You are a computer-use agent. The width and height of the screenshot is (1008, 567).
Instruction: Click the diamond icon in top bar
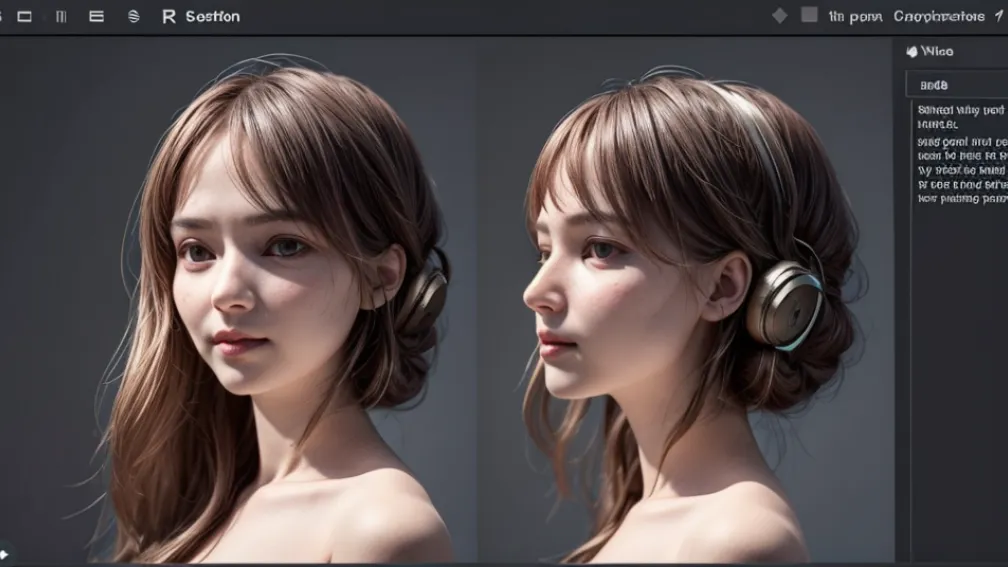tap(780, 16)
